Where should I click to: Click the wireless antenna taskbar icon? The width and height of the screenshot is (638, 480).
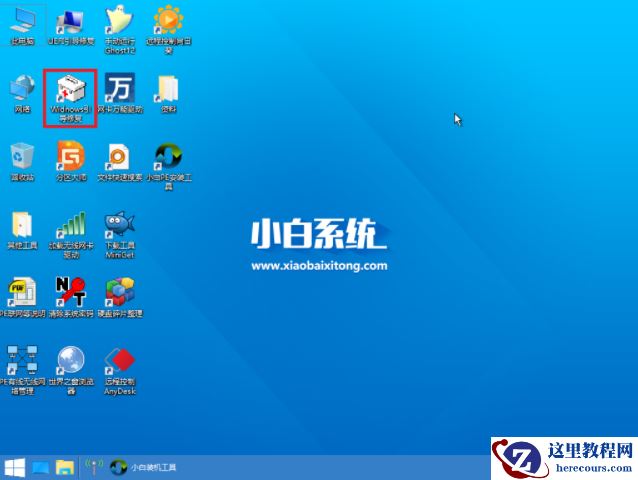[x=94, y=467]
